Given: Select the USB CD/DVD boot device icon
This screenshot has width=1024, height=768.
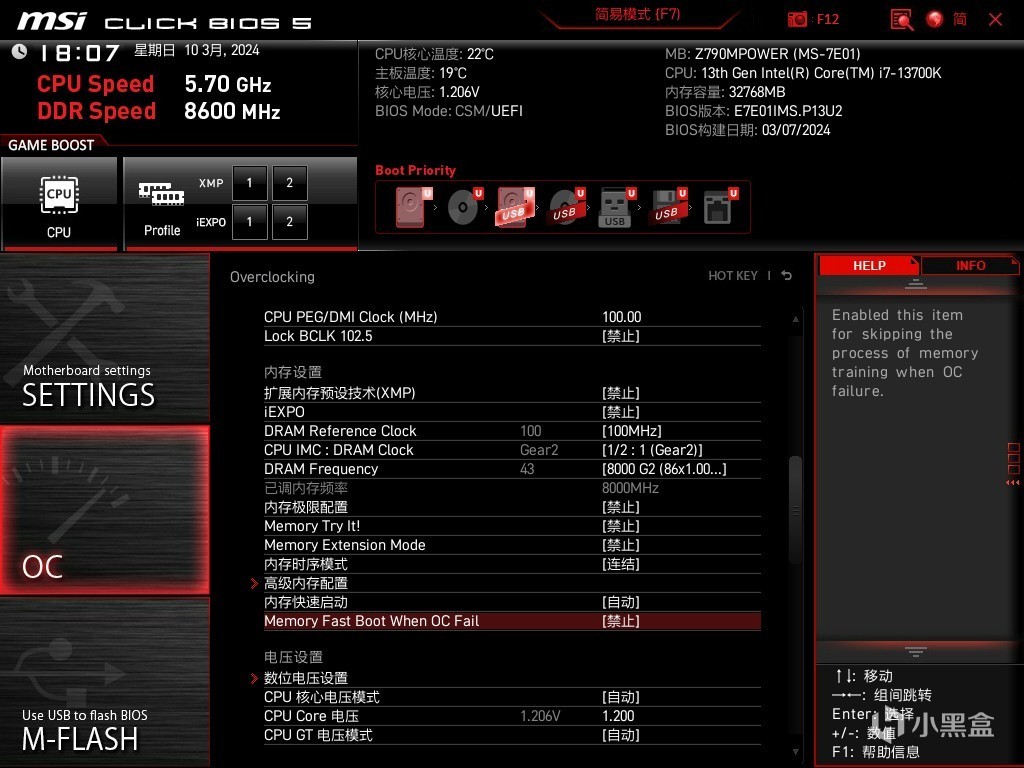Looking at the screenshot, I should pyautogui.click(x=567, y=208).
